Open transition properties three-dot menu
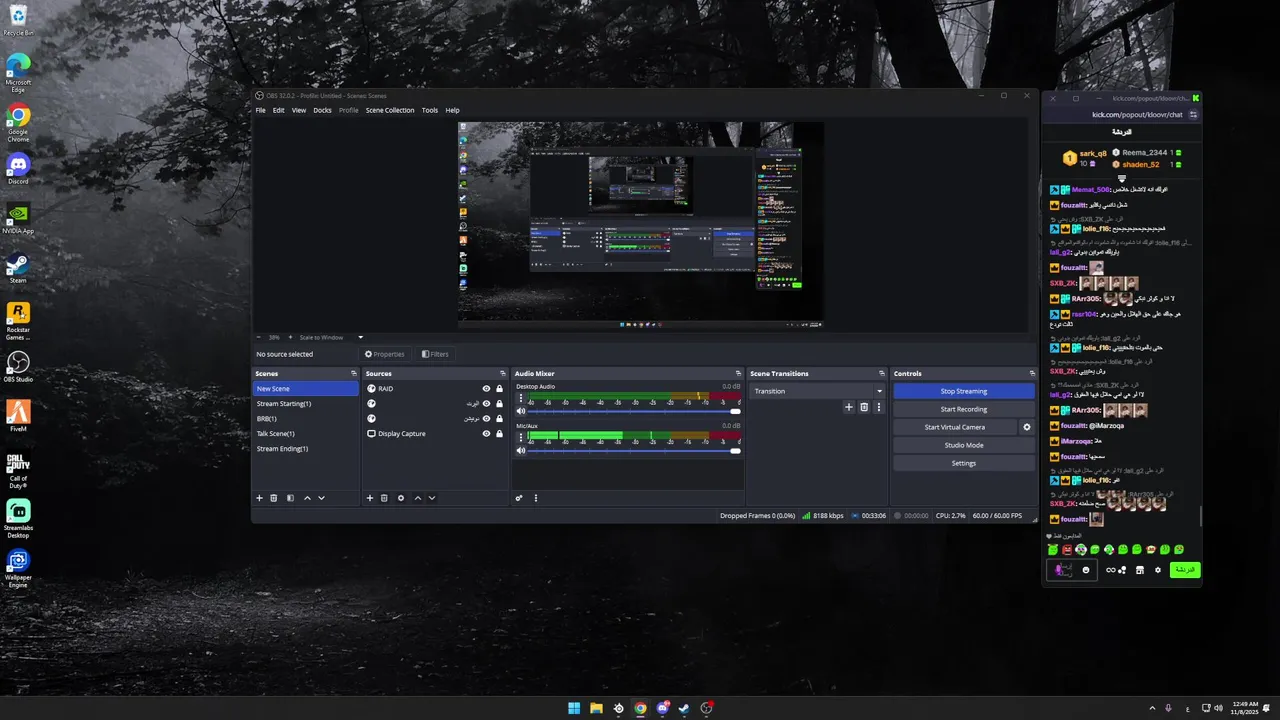 tap(879, 407)
